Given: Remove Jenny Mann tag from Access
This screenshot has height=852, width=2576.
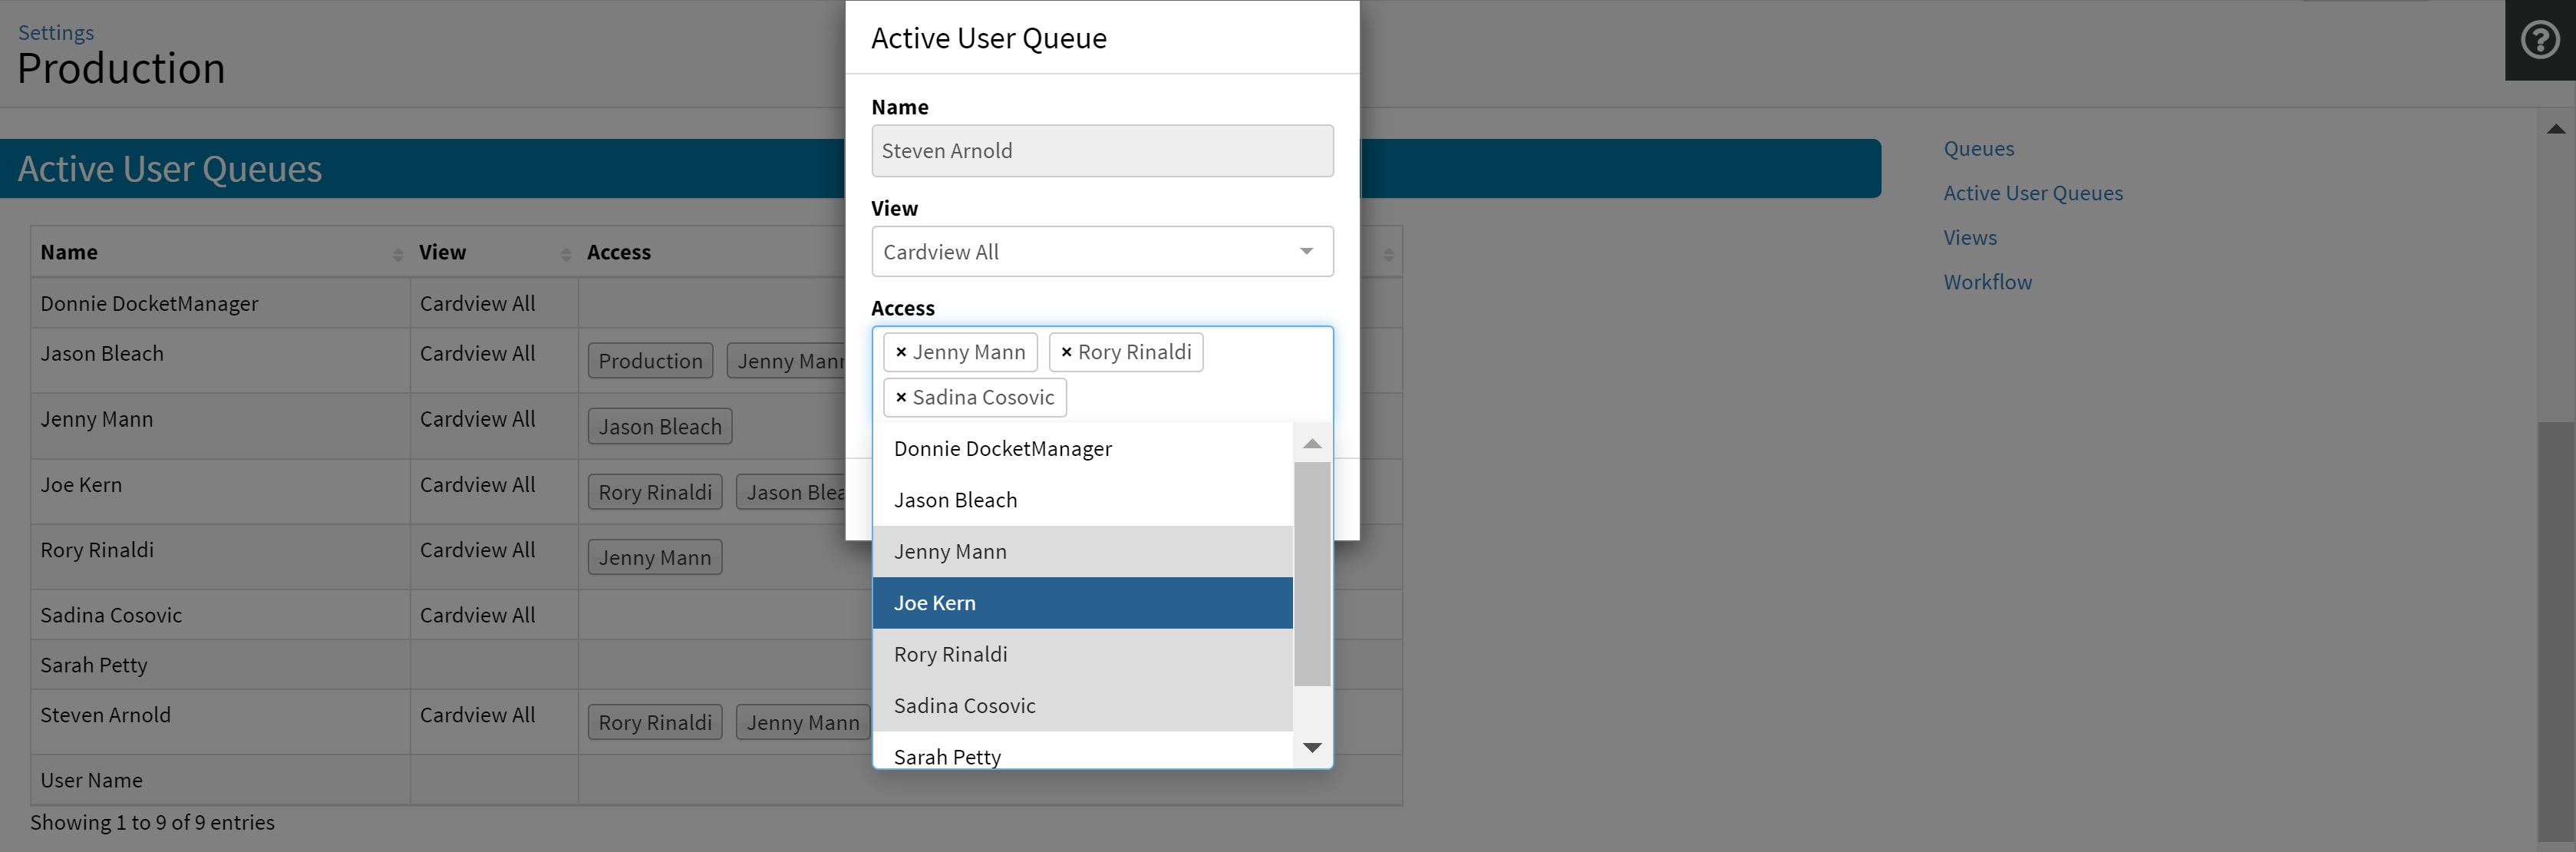Looking at the screenshot, I should click(x=900, y=352).
